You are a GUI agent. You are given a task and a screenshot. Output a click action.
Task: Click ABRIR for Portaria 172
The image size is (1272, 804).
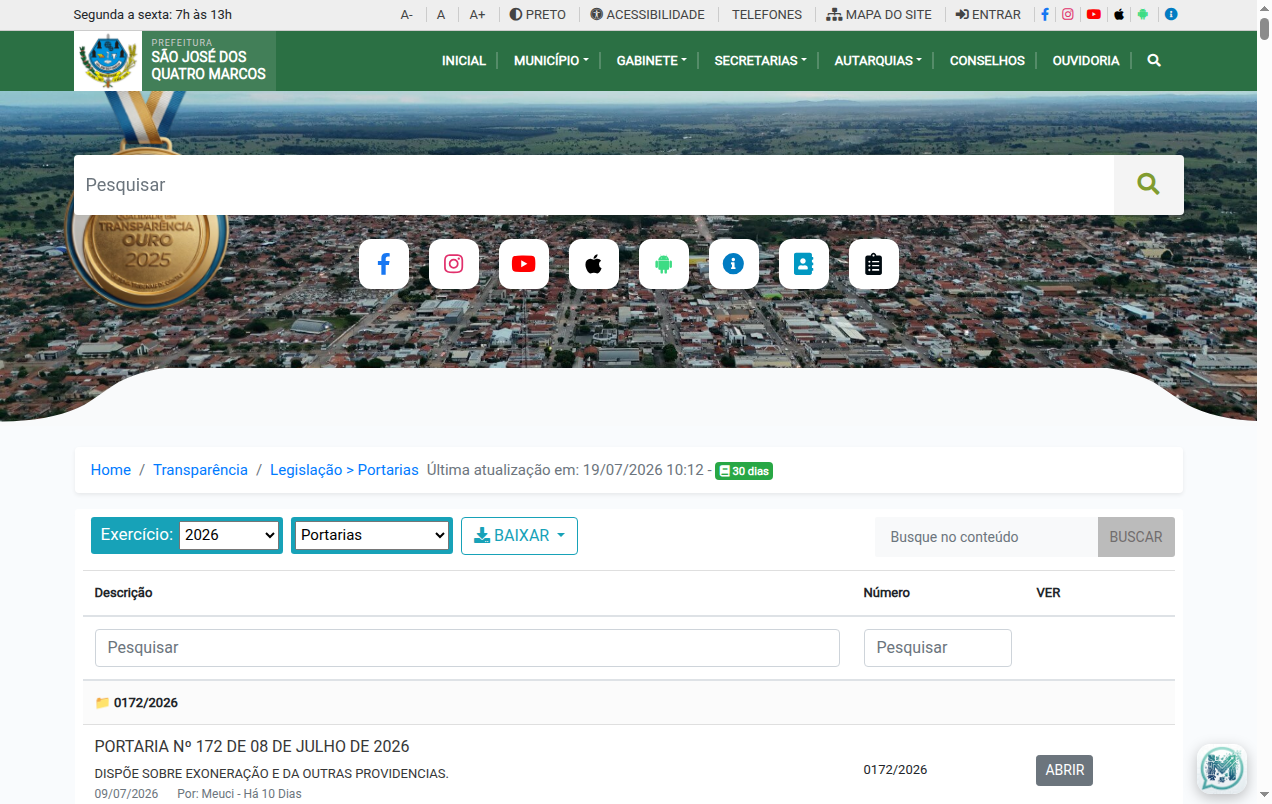[1064, 770]
